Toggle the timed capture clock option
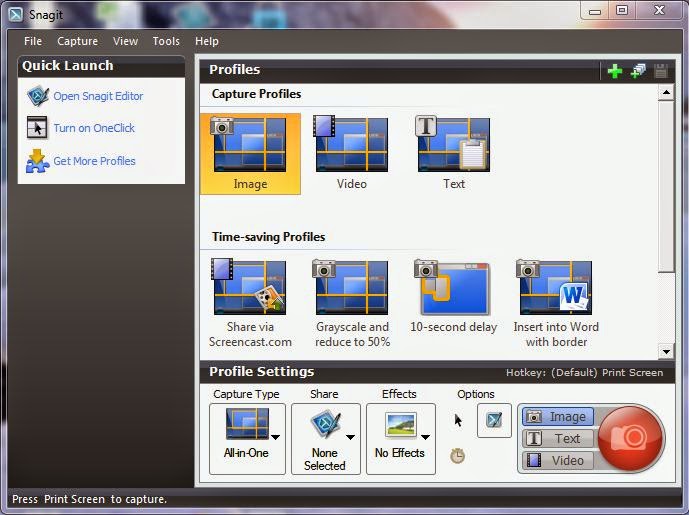The image size is (689, 515). coord(457,456)
